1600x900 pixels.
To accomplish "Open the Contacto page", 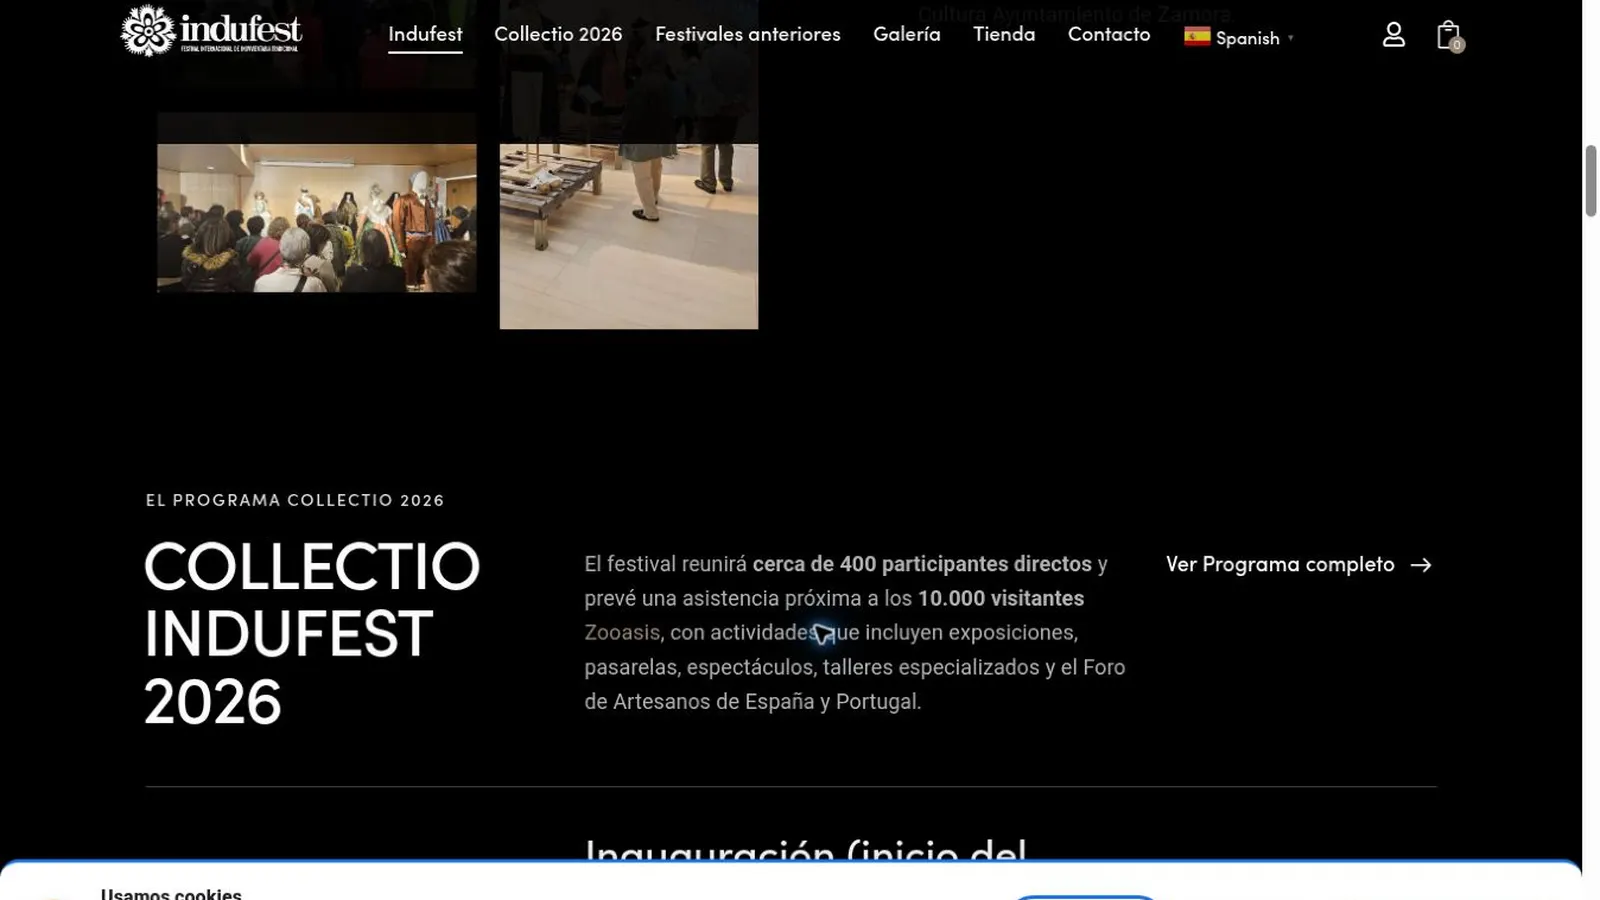I will [x=1109, y=34].
